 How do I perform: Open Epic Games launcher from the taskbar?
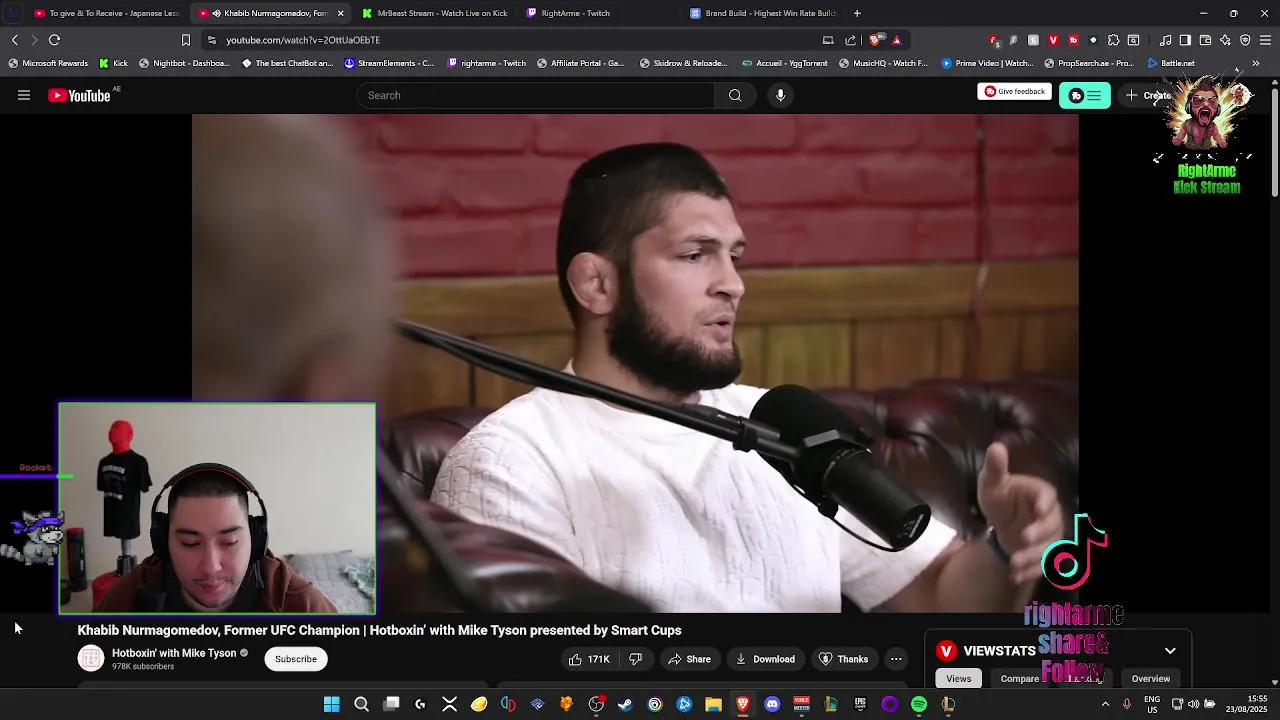860,704
